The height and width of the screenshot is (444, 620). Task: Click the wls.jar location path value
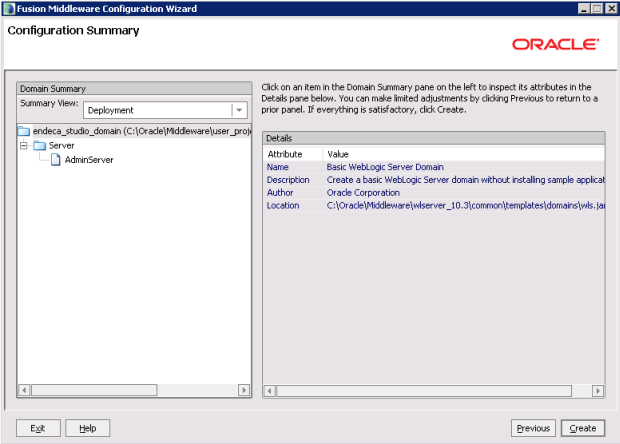[x=465, y=206]
